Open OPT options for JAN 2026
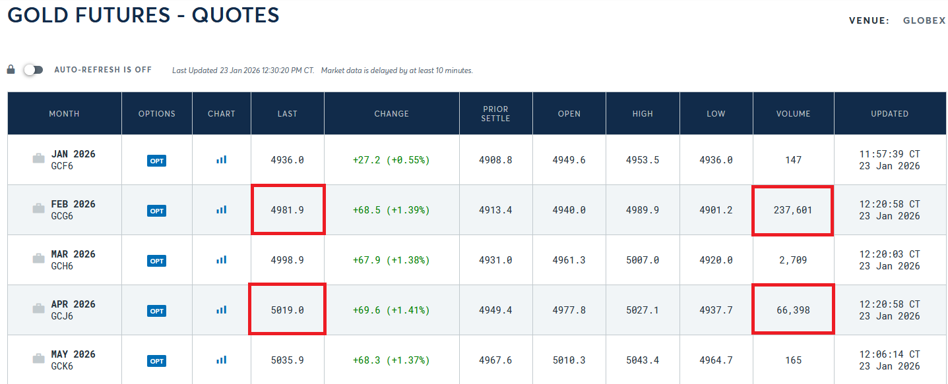This screenshot has width=948, height=384. tap(157, 161)
